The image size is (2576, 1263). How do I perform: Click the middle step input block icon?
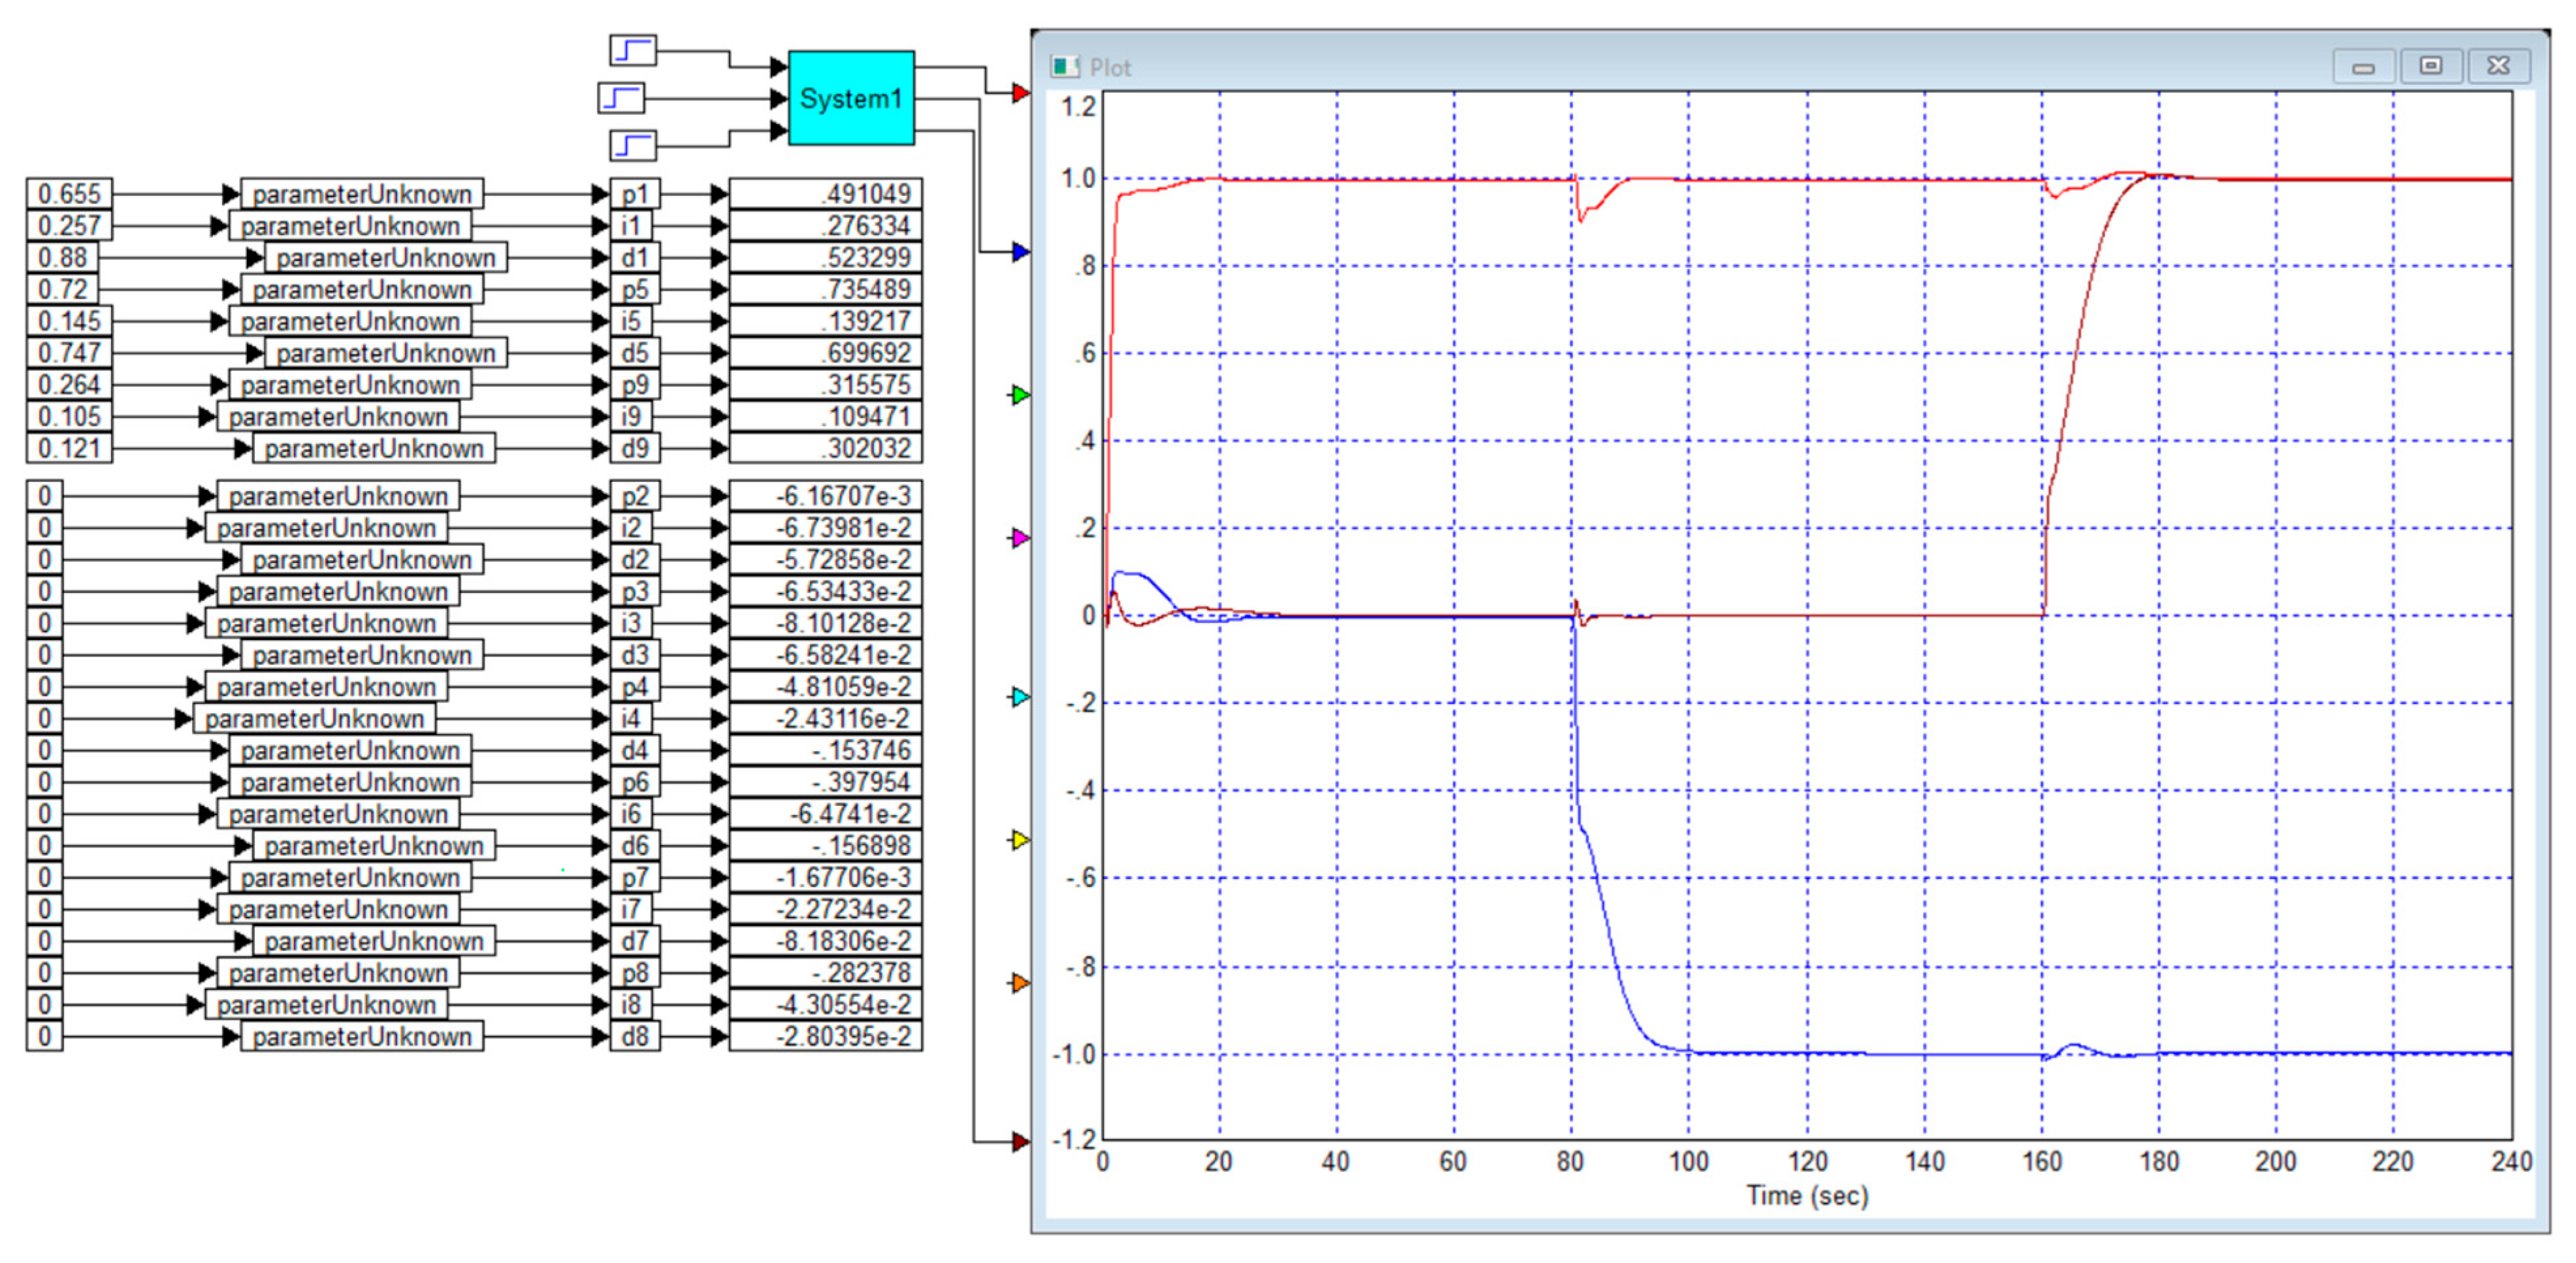[621, 98]
